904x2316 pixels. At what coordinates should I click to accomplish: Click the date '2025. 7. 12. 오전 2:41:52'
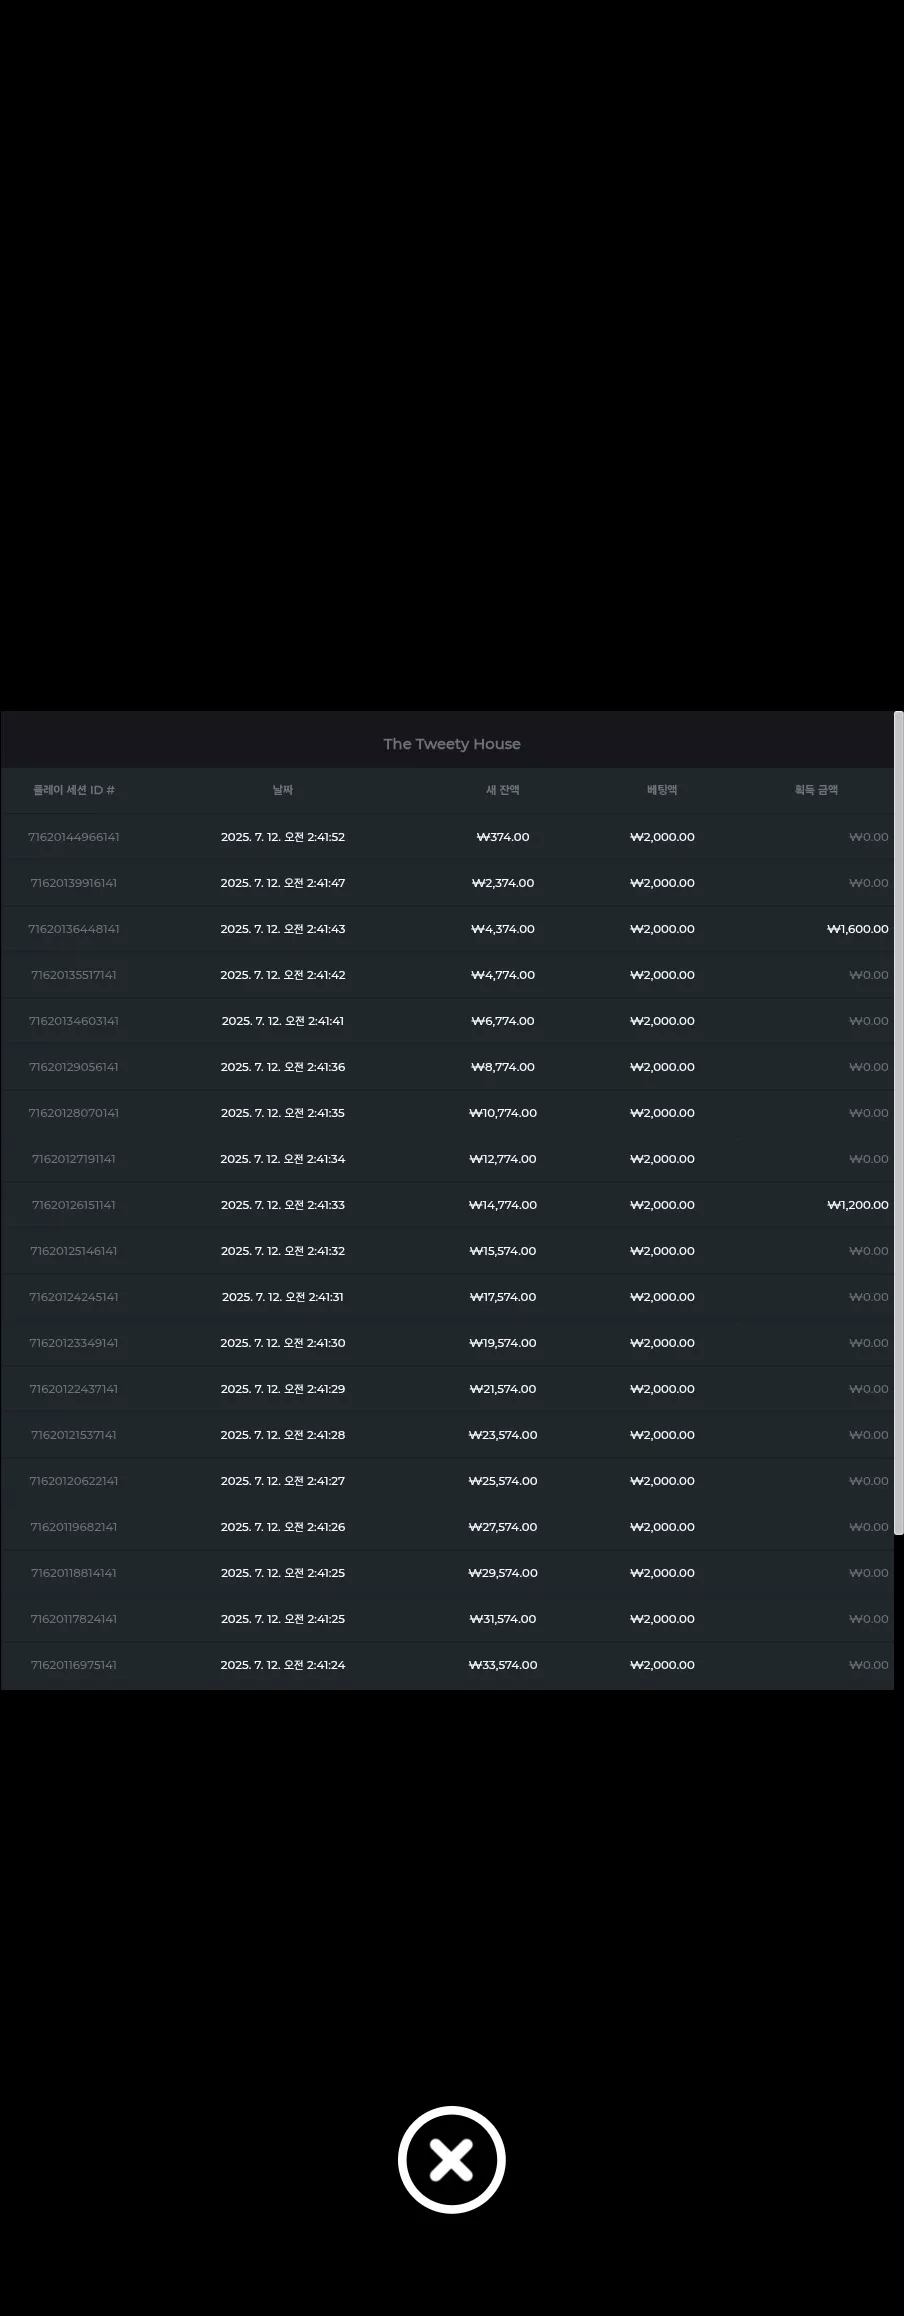pos(283,837)
